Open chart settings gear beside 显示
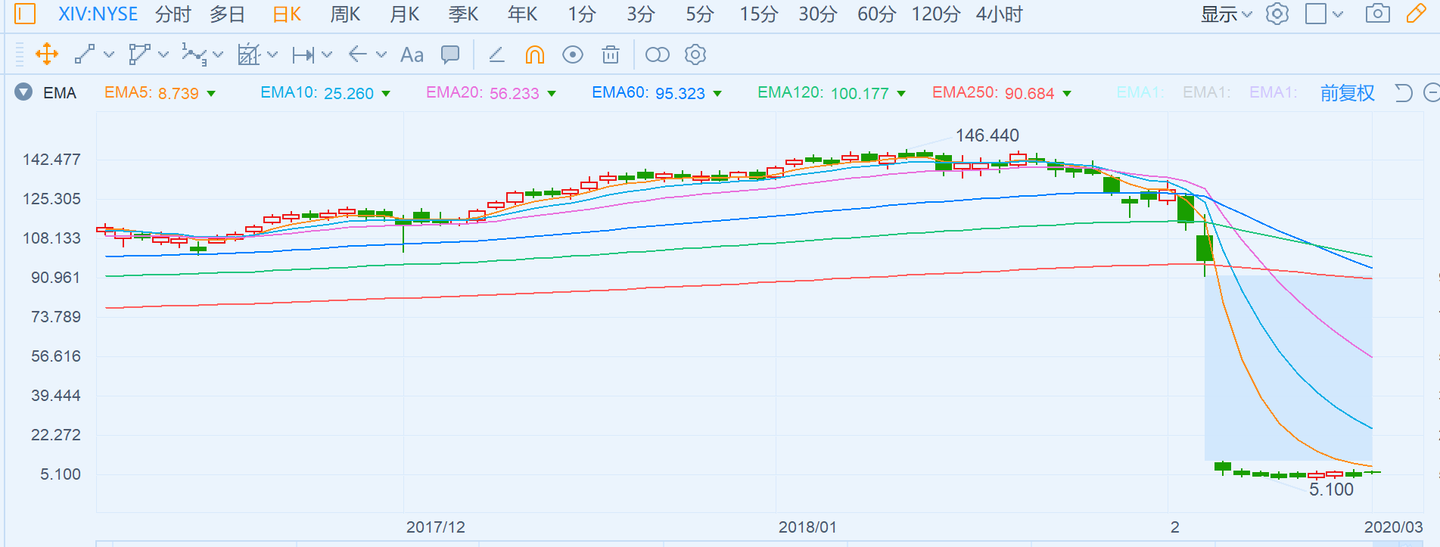1440x547 pixels. click(1276, 14)
